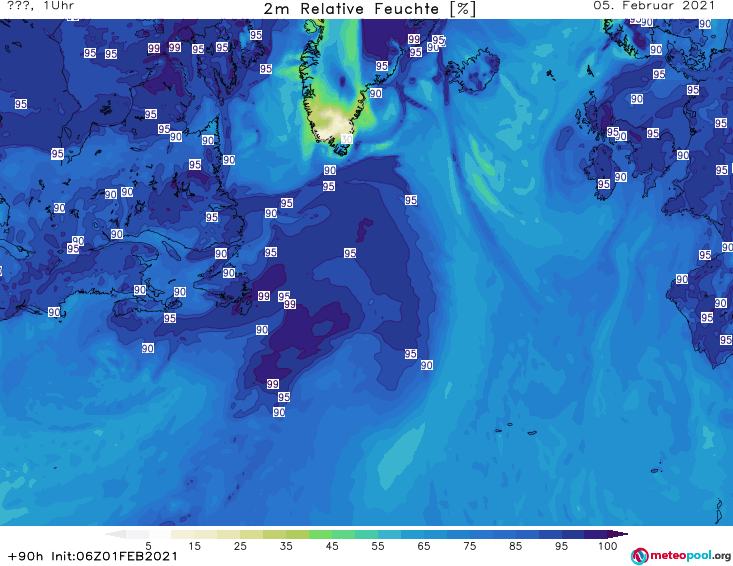Screen dimensions: 733x566
Task: Click the pale dry patch over southern Greenland
Action: [x=332, y=124]
